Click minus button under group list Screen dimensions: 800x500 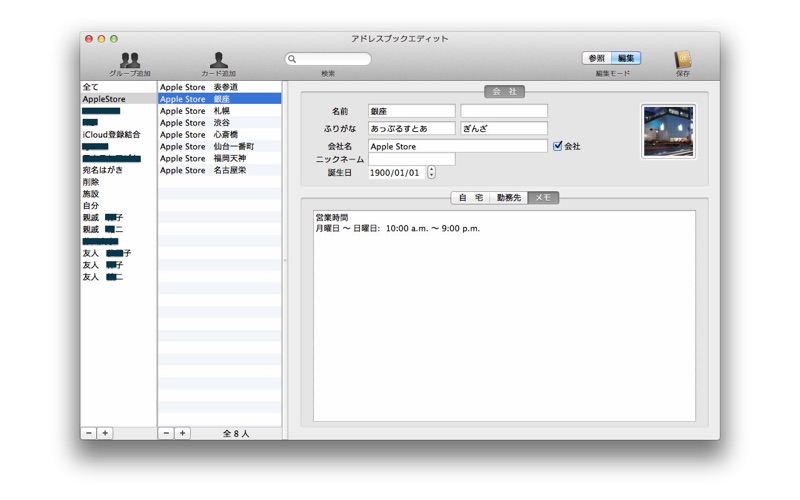pyautogui.click(x=89, y=433)
